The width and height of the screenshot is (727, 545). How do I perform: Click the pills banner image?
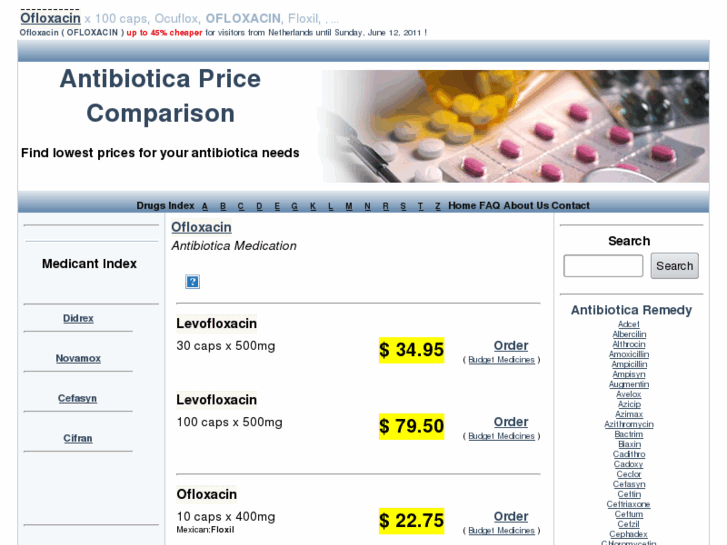[x=518, y=126]
